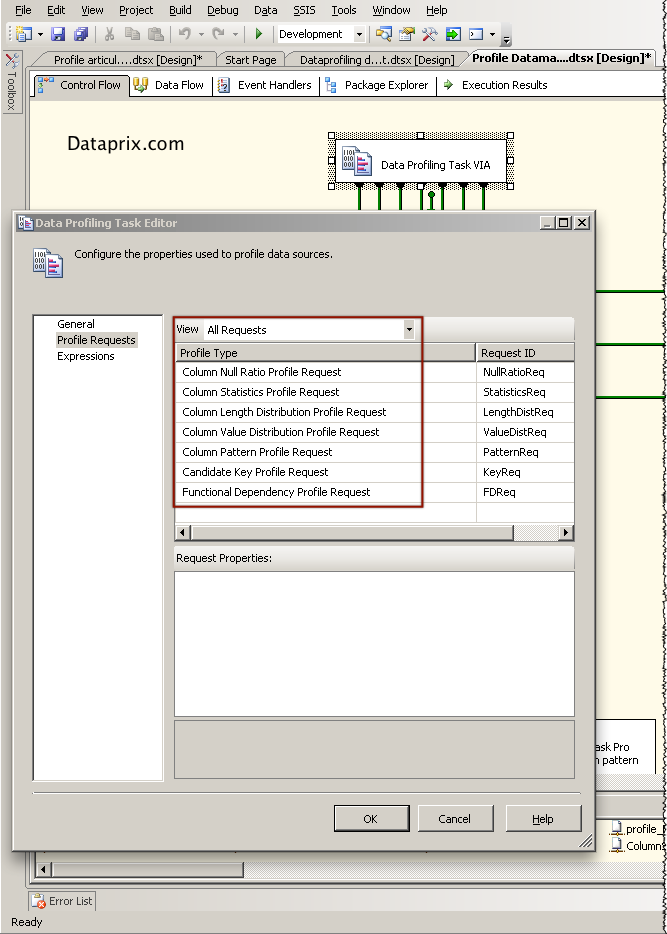This screenshot has height=934, width=667.
Task: Open the toolbar options overflow arrow
Action: click(x=506, y=41)
